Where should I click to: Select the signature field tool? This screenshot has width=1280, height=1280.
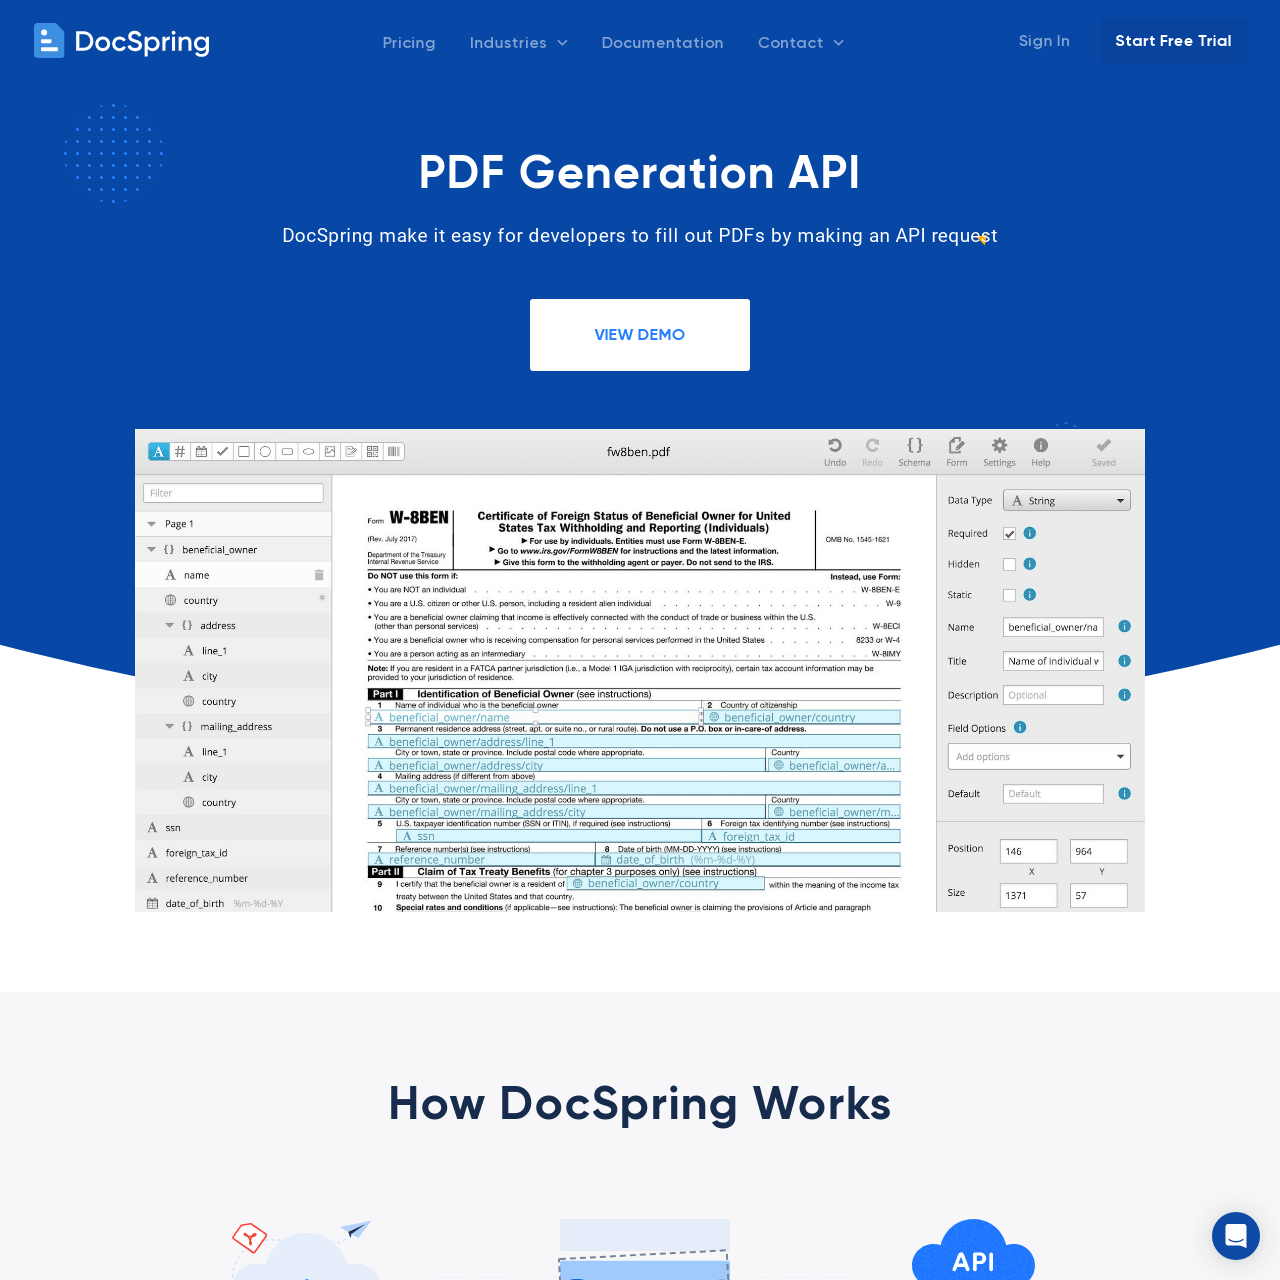pos(351,452)
